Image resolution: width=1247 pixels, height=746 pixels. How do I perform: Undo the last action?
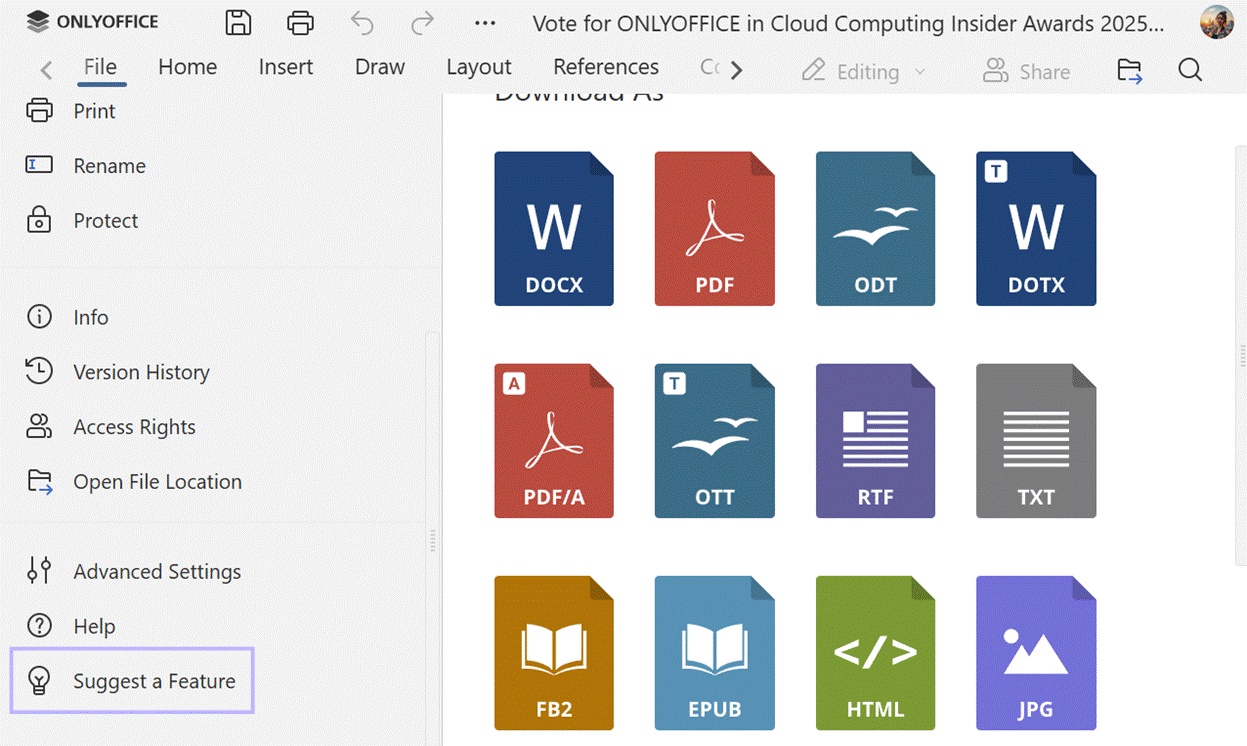[x=362, y=23]
